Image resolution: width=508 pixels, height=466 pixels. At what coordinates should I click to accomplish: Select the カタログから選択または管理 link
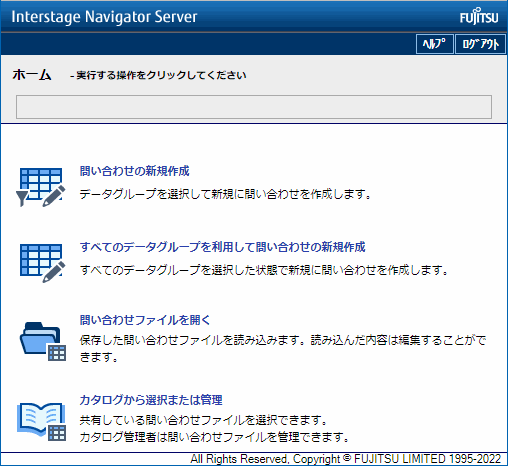(x=151, y=400)
